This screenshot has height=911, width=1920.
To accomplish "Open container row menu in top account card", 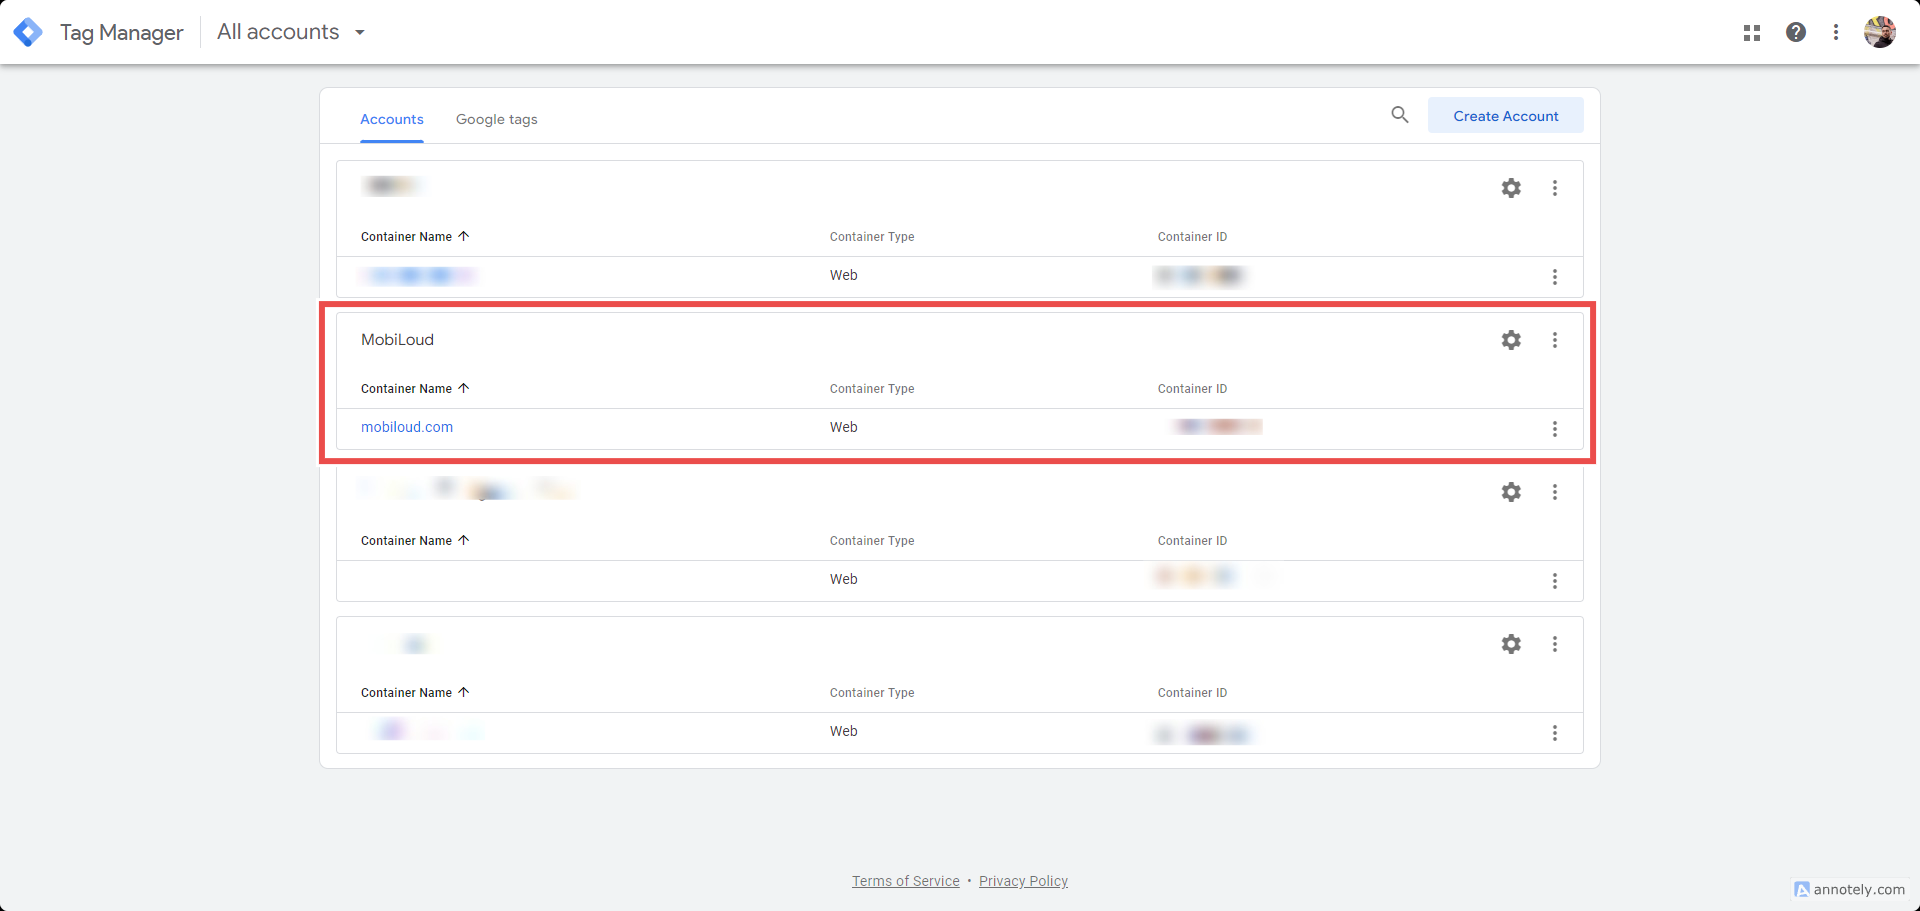I will [1555, 277].
